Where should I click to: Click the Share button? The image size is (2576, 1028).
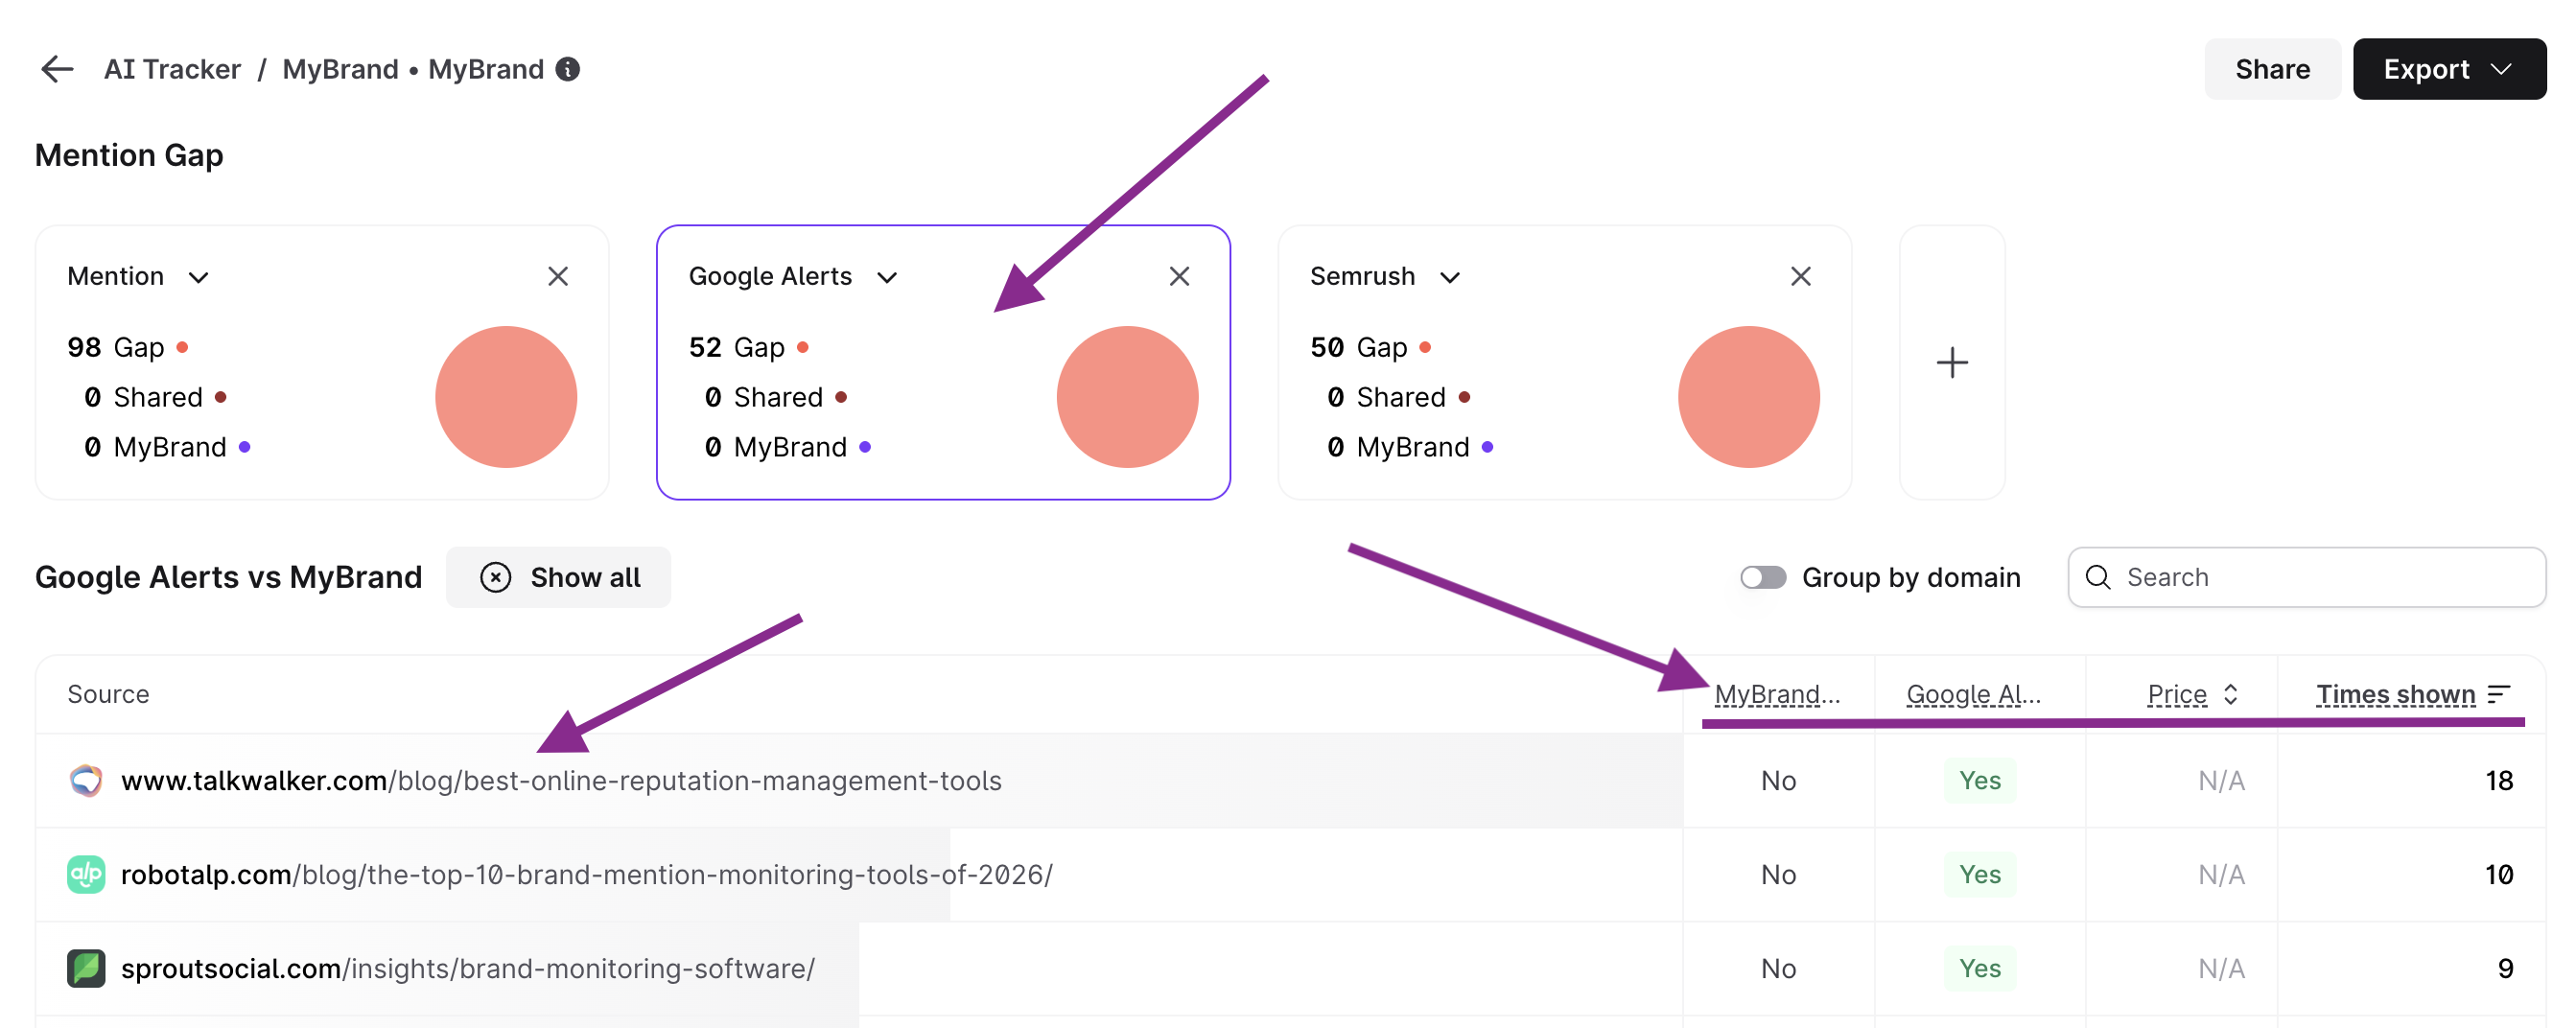pos(2271,69)
